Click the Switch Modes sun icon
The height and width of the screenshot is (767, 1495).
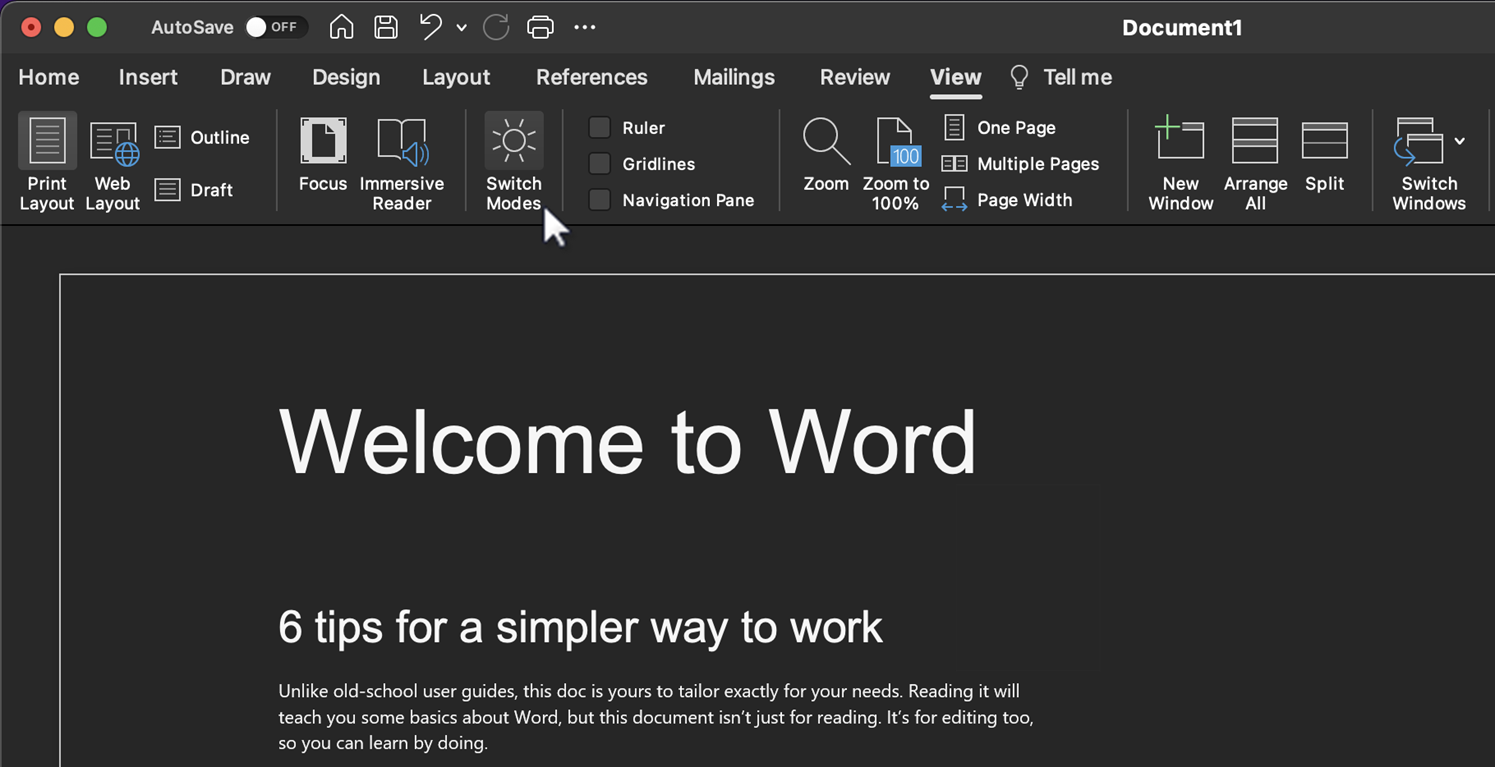(x=514, y=142)
